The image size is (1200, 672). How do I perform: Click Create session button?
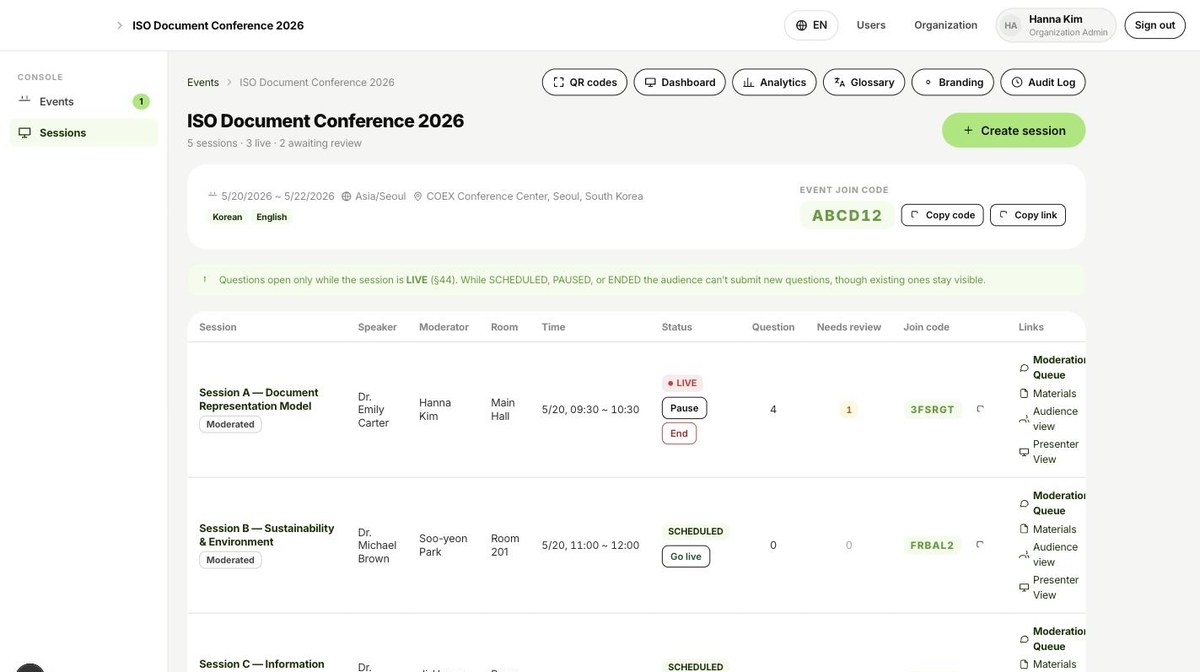(1013, 130)
